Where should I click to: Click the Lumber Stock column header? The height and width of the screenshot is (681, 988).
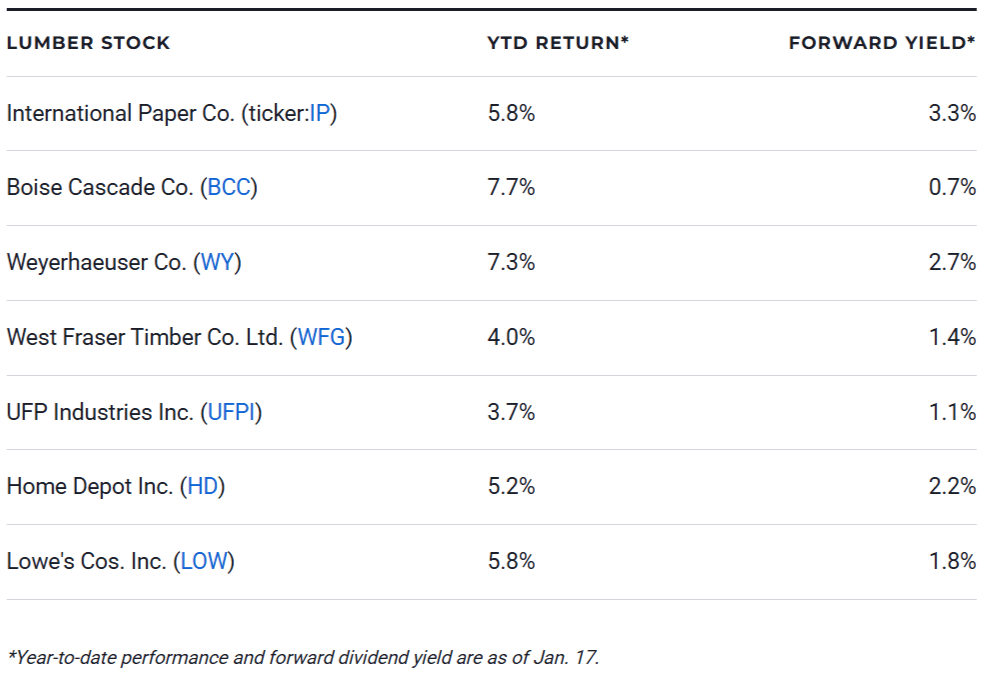click(x=88, y=43)
